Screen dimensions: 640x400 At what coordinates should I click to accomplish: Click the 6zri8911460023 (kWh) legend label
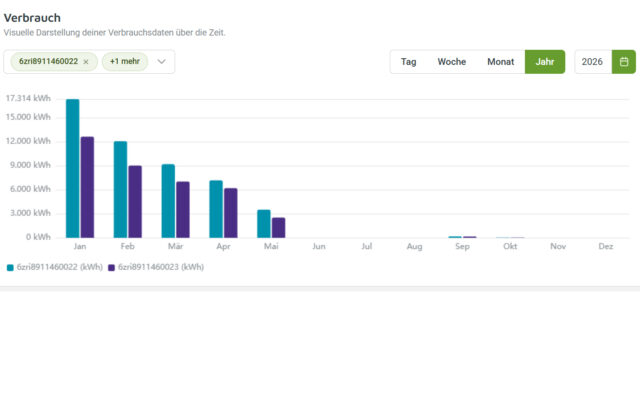click(x=161, y=267)
